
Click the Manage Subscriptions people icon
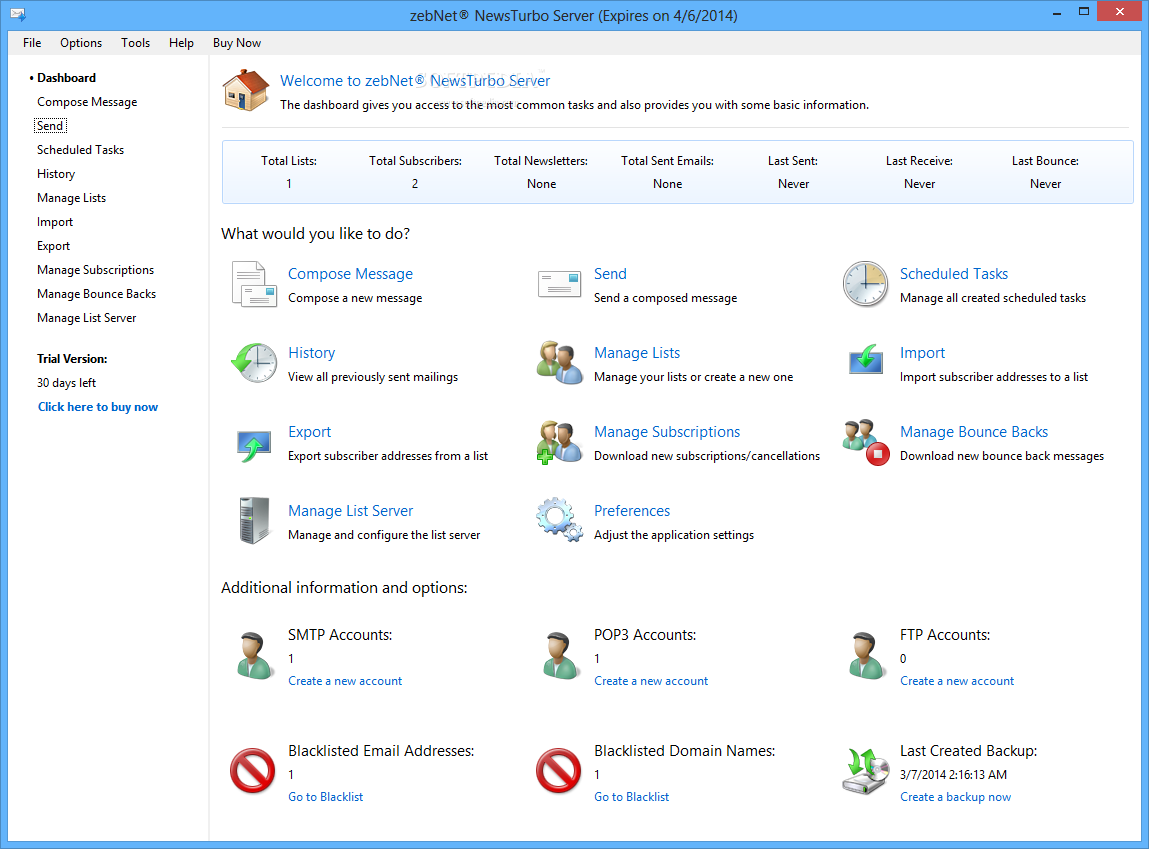pyautogui.click(x=559, y=442)
